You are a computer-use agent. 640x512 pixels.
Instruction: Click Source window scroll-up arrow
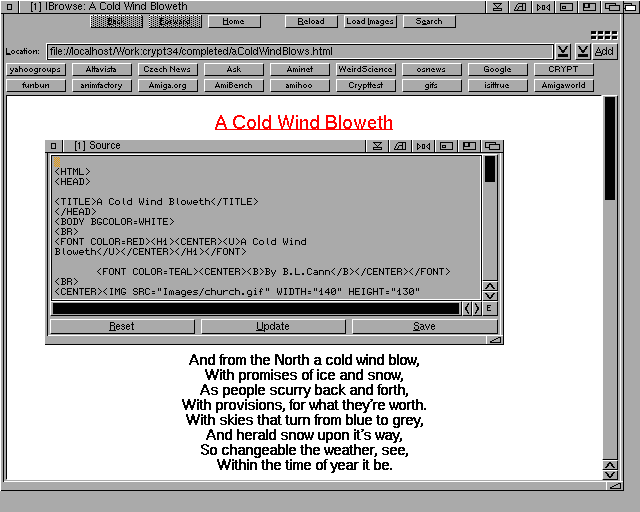[490, 284]
